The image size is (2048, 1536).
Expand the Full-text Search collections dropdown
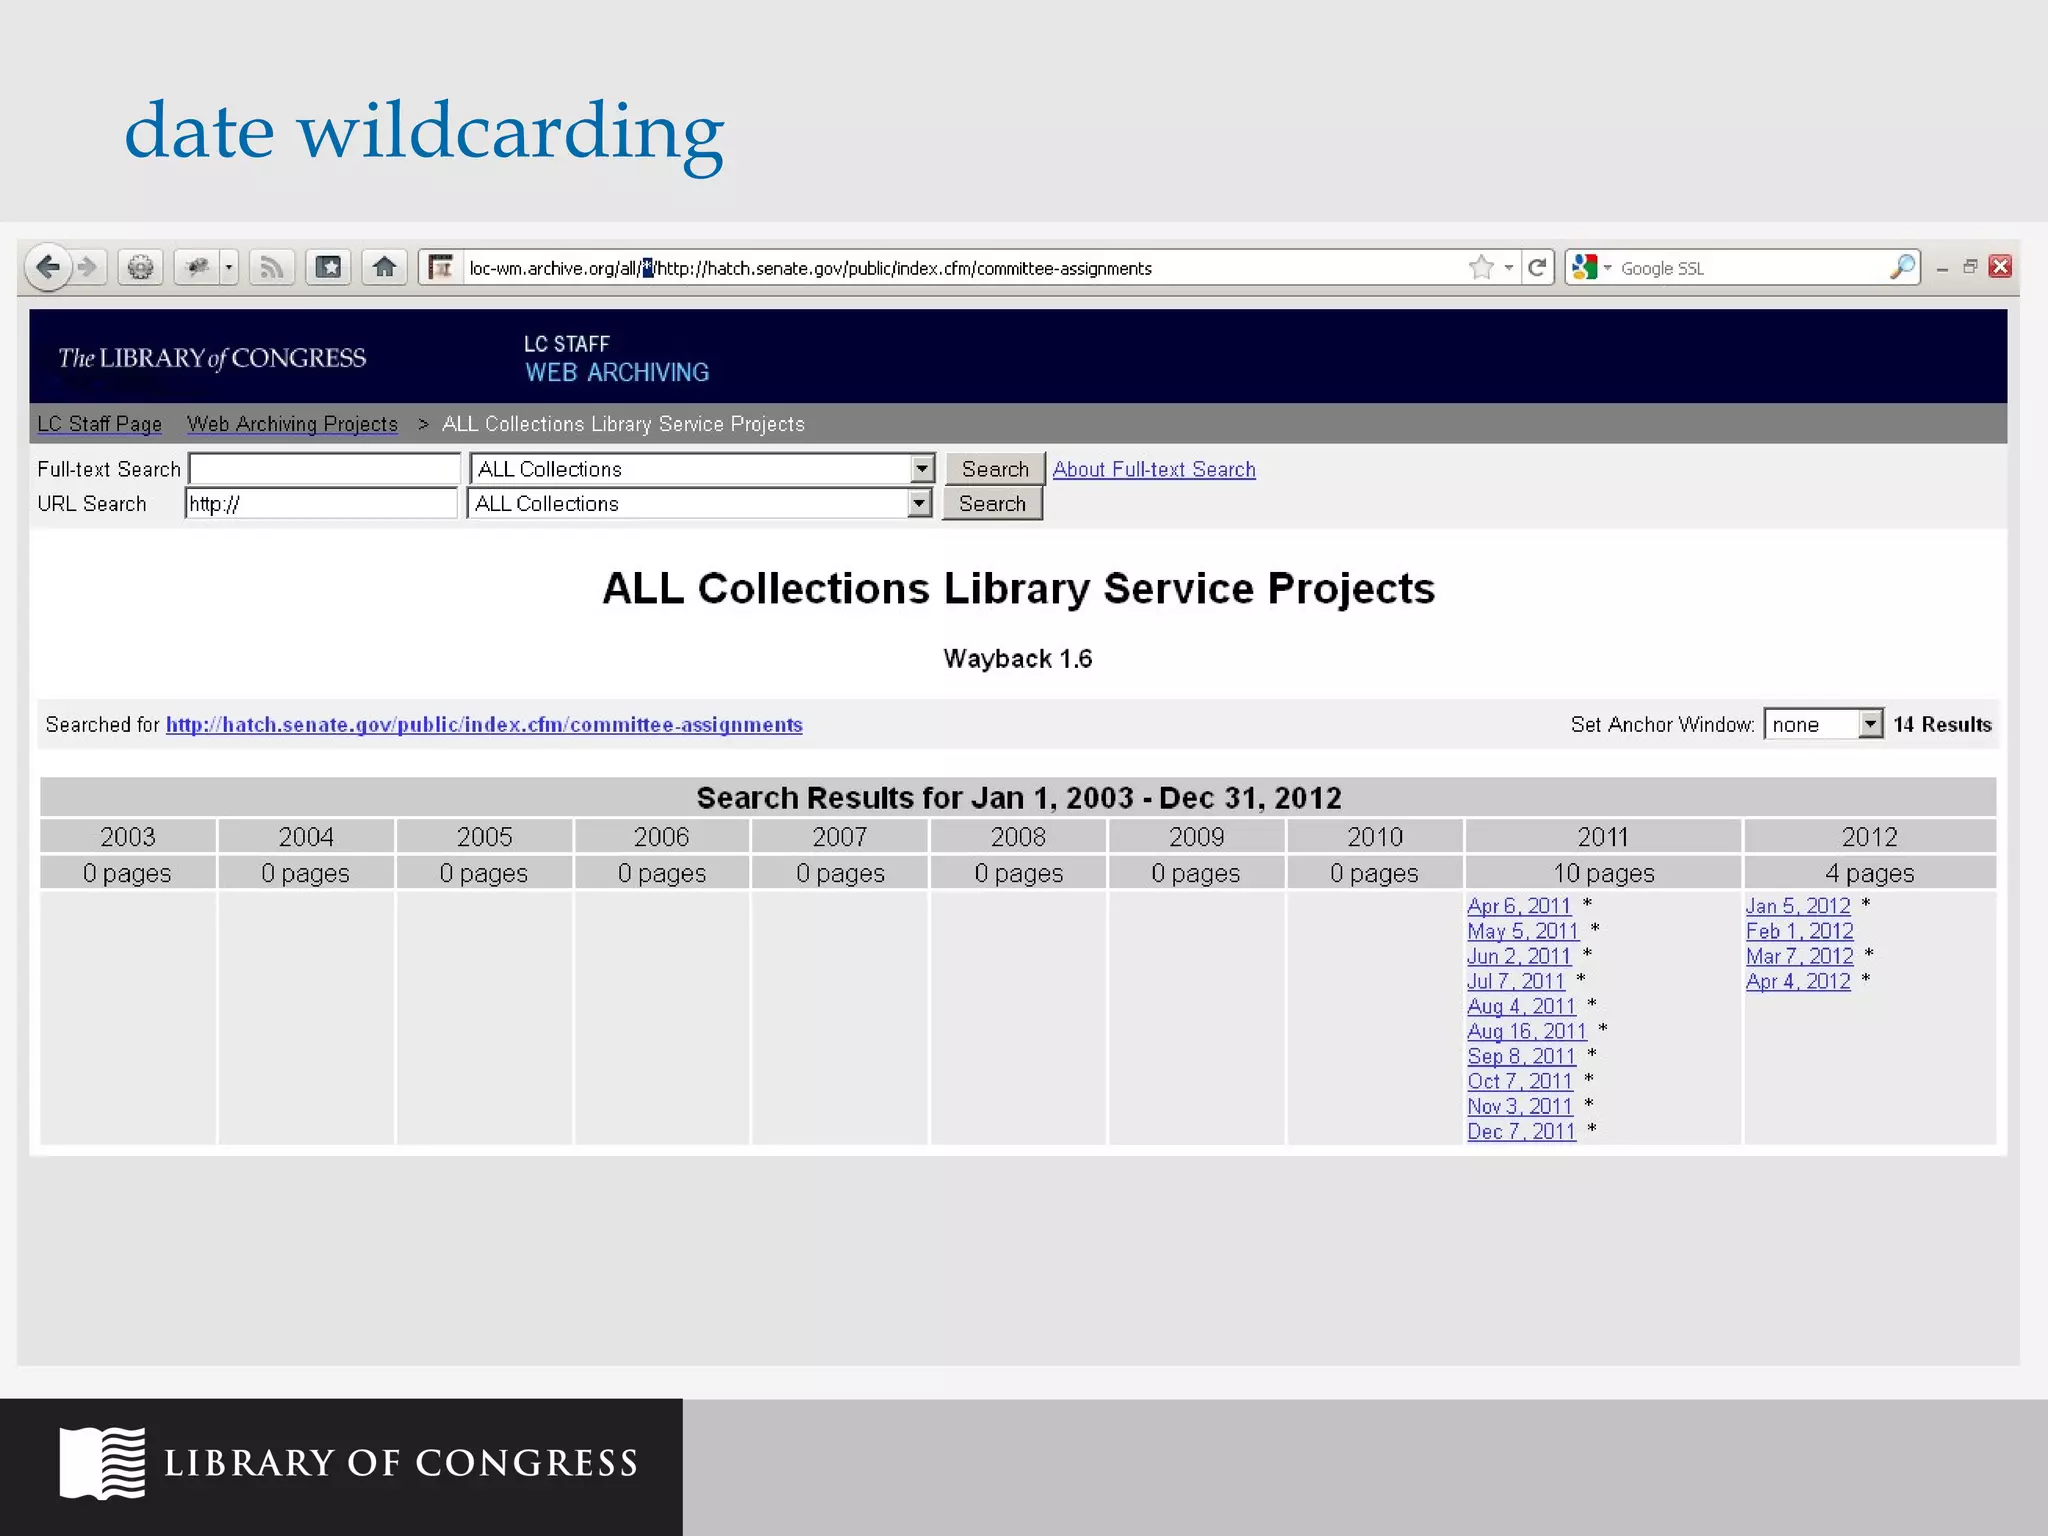(922, 469)
